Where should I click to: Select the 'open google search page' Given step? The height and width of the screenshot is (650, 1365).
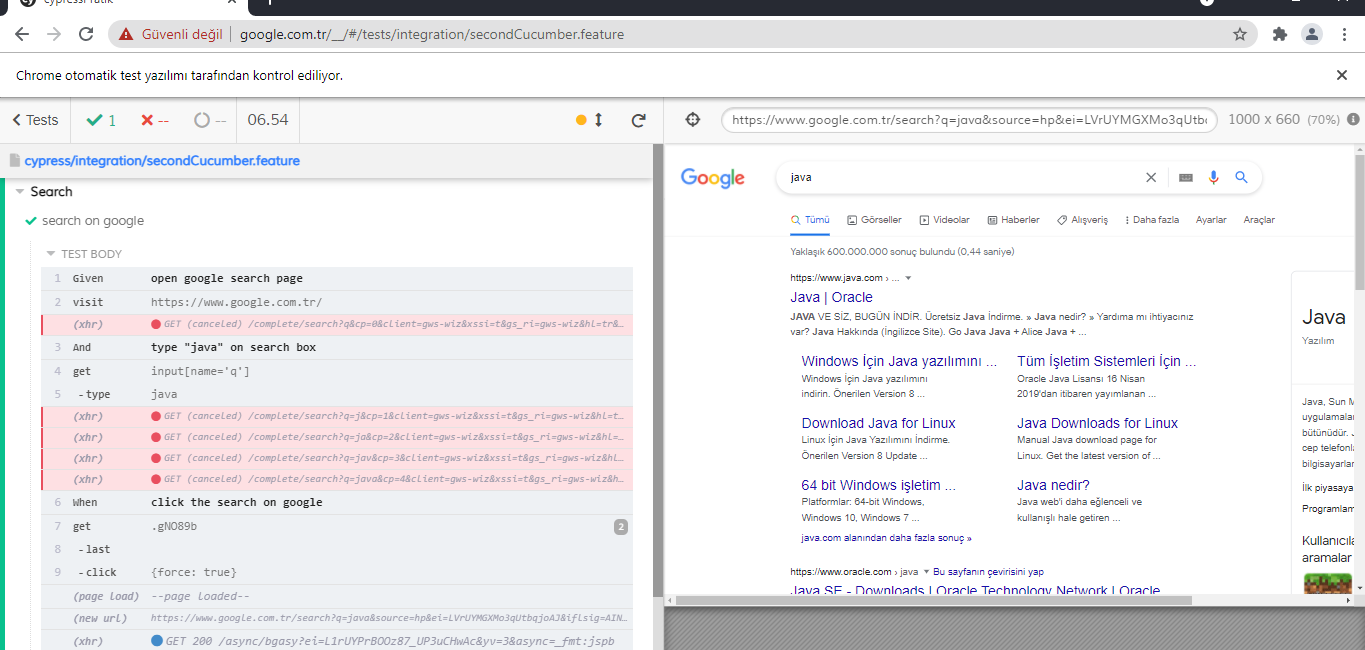click(337, 278)
